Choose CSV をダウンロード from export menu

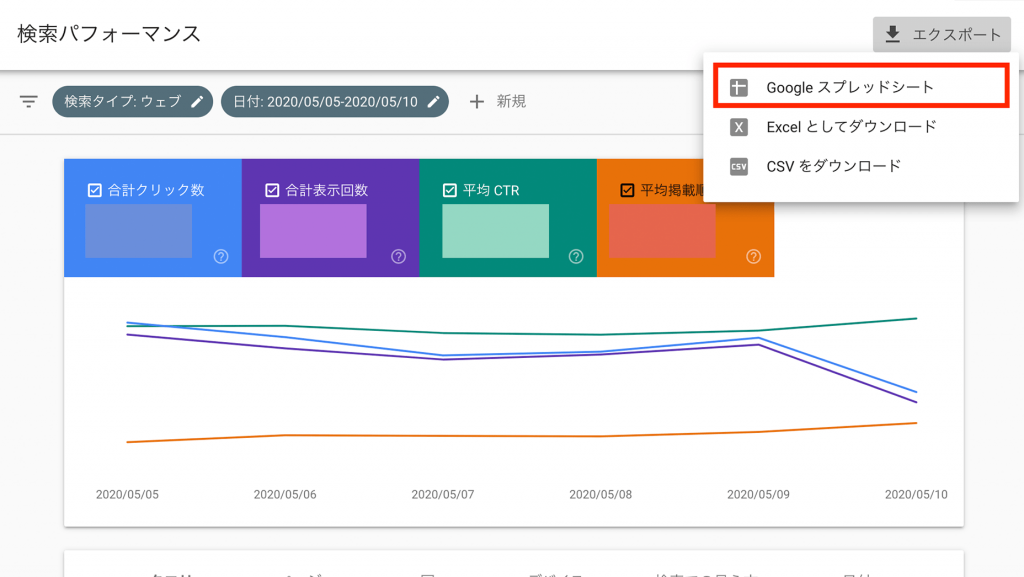[x=833, y=166]
